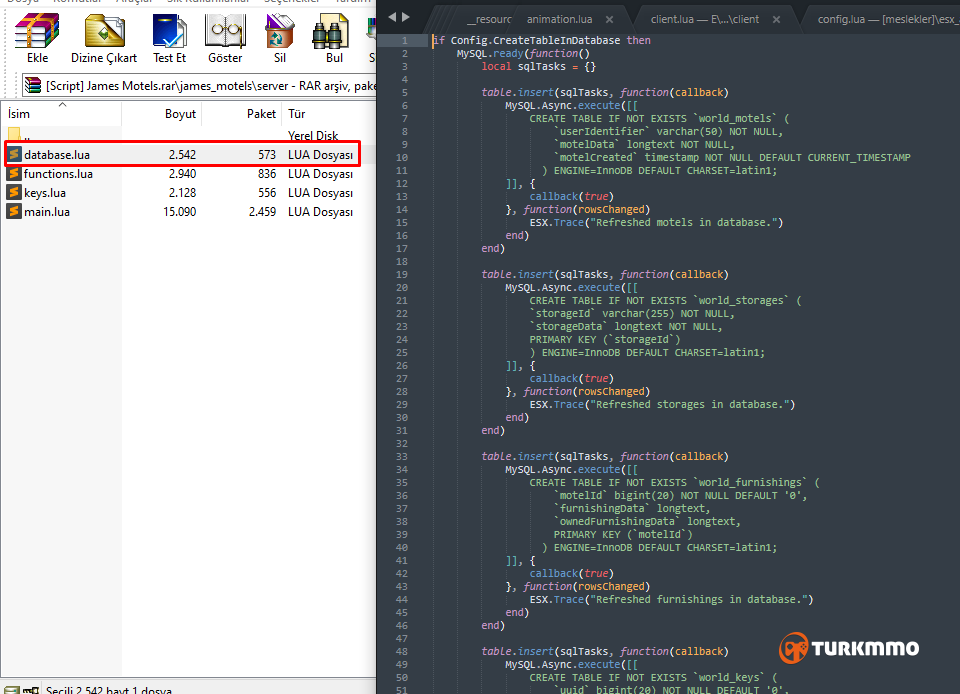The image size is (960, 694).
Task: Close the animation.lua tab
Action: (609, 20)
